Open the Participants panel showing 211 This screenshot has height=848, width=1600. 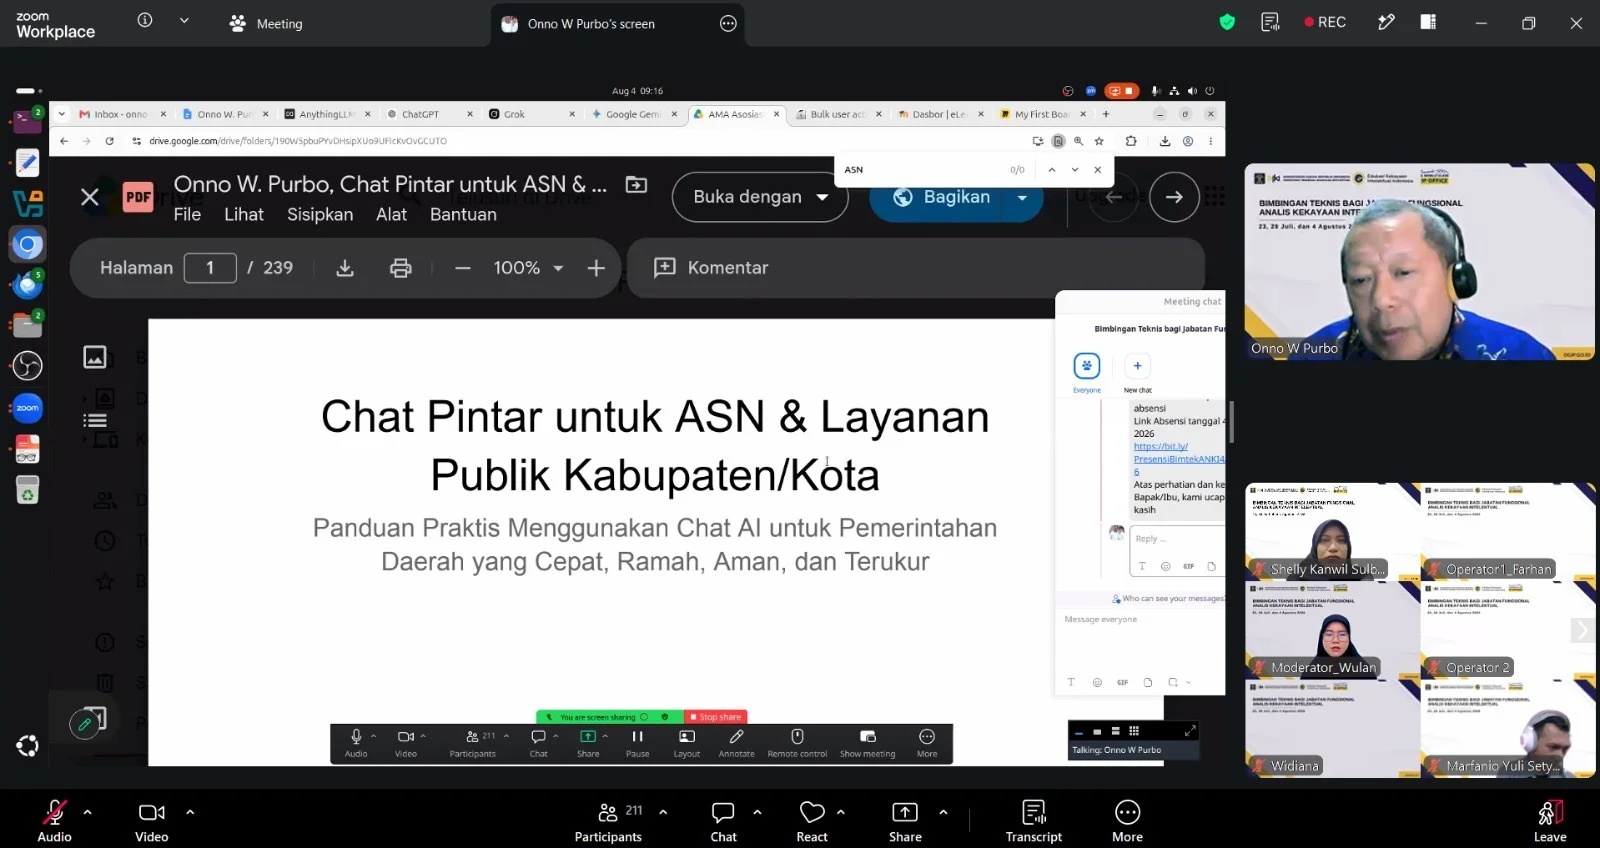coord(608,820)
